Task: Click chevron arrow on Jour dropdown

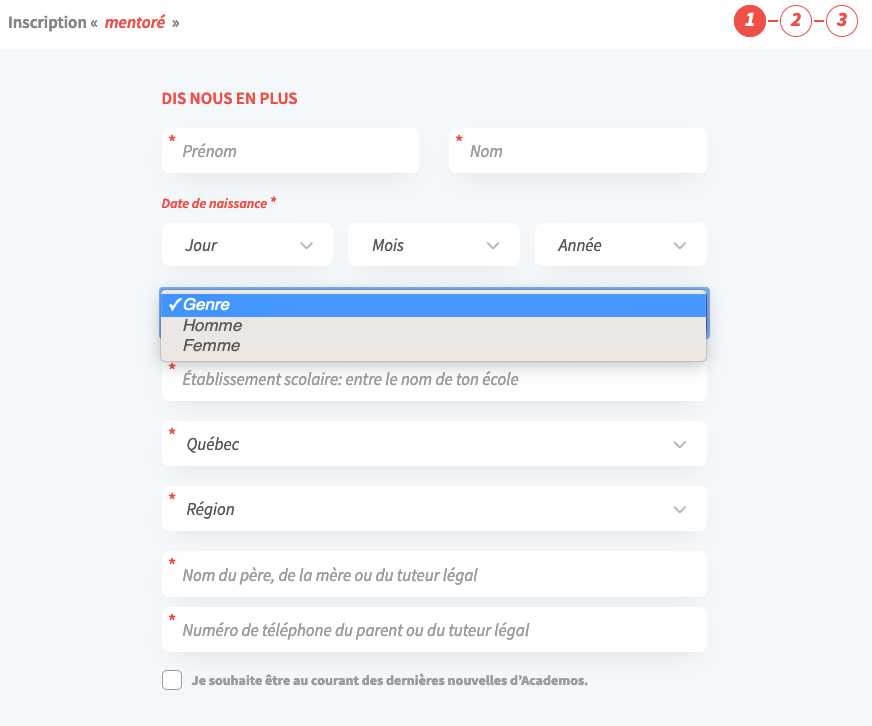Action: (x=307, y=245)
